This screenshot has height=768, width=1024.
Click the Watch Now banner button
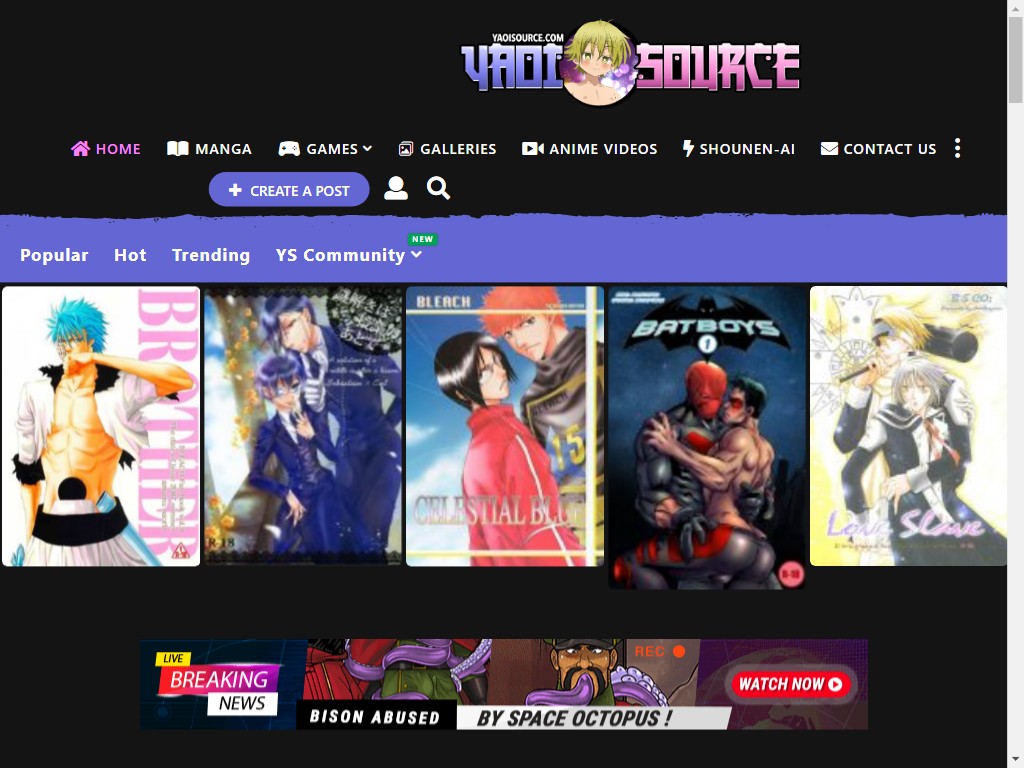[x=791, y=684]
